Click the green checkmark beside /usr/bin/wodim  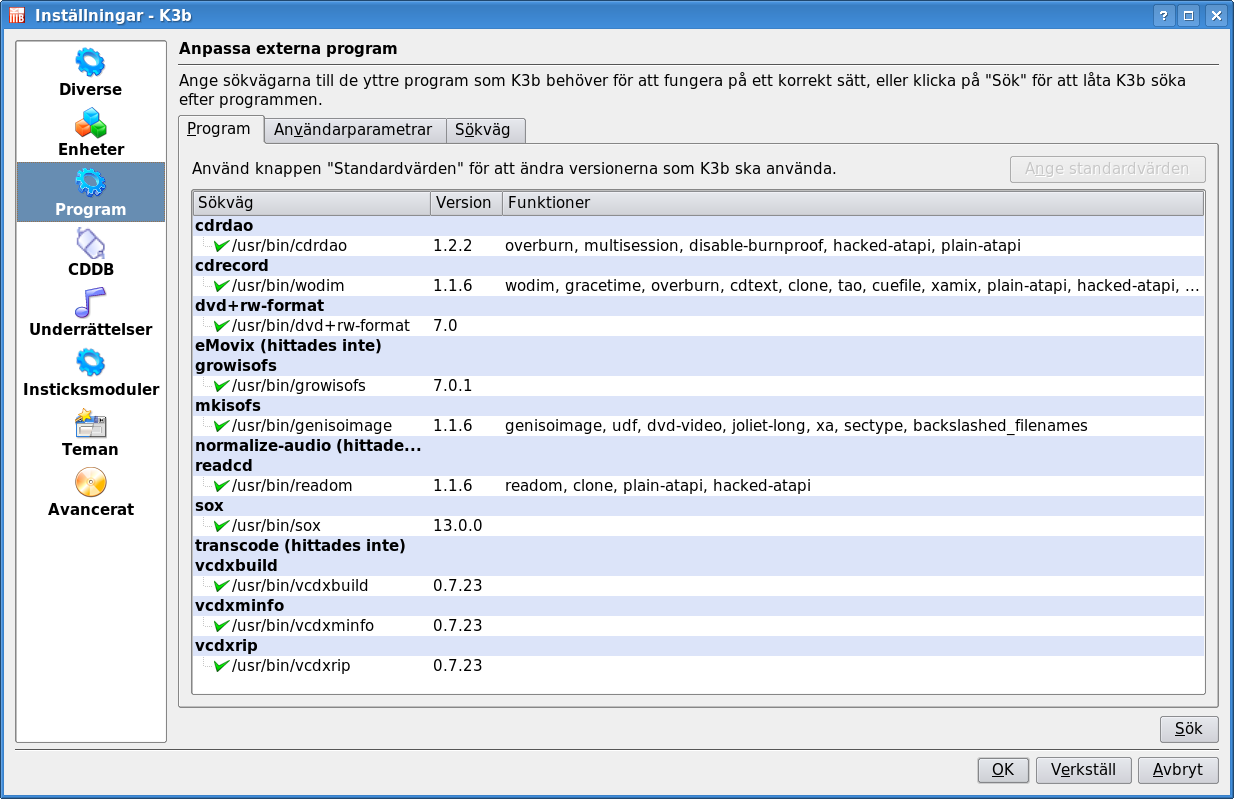pos(221,285)
